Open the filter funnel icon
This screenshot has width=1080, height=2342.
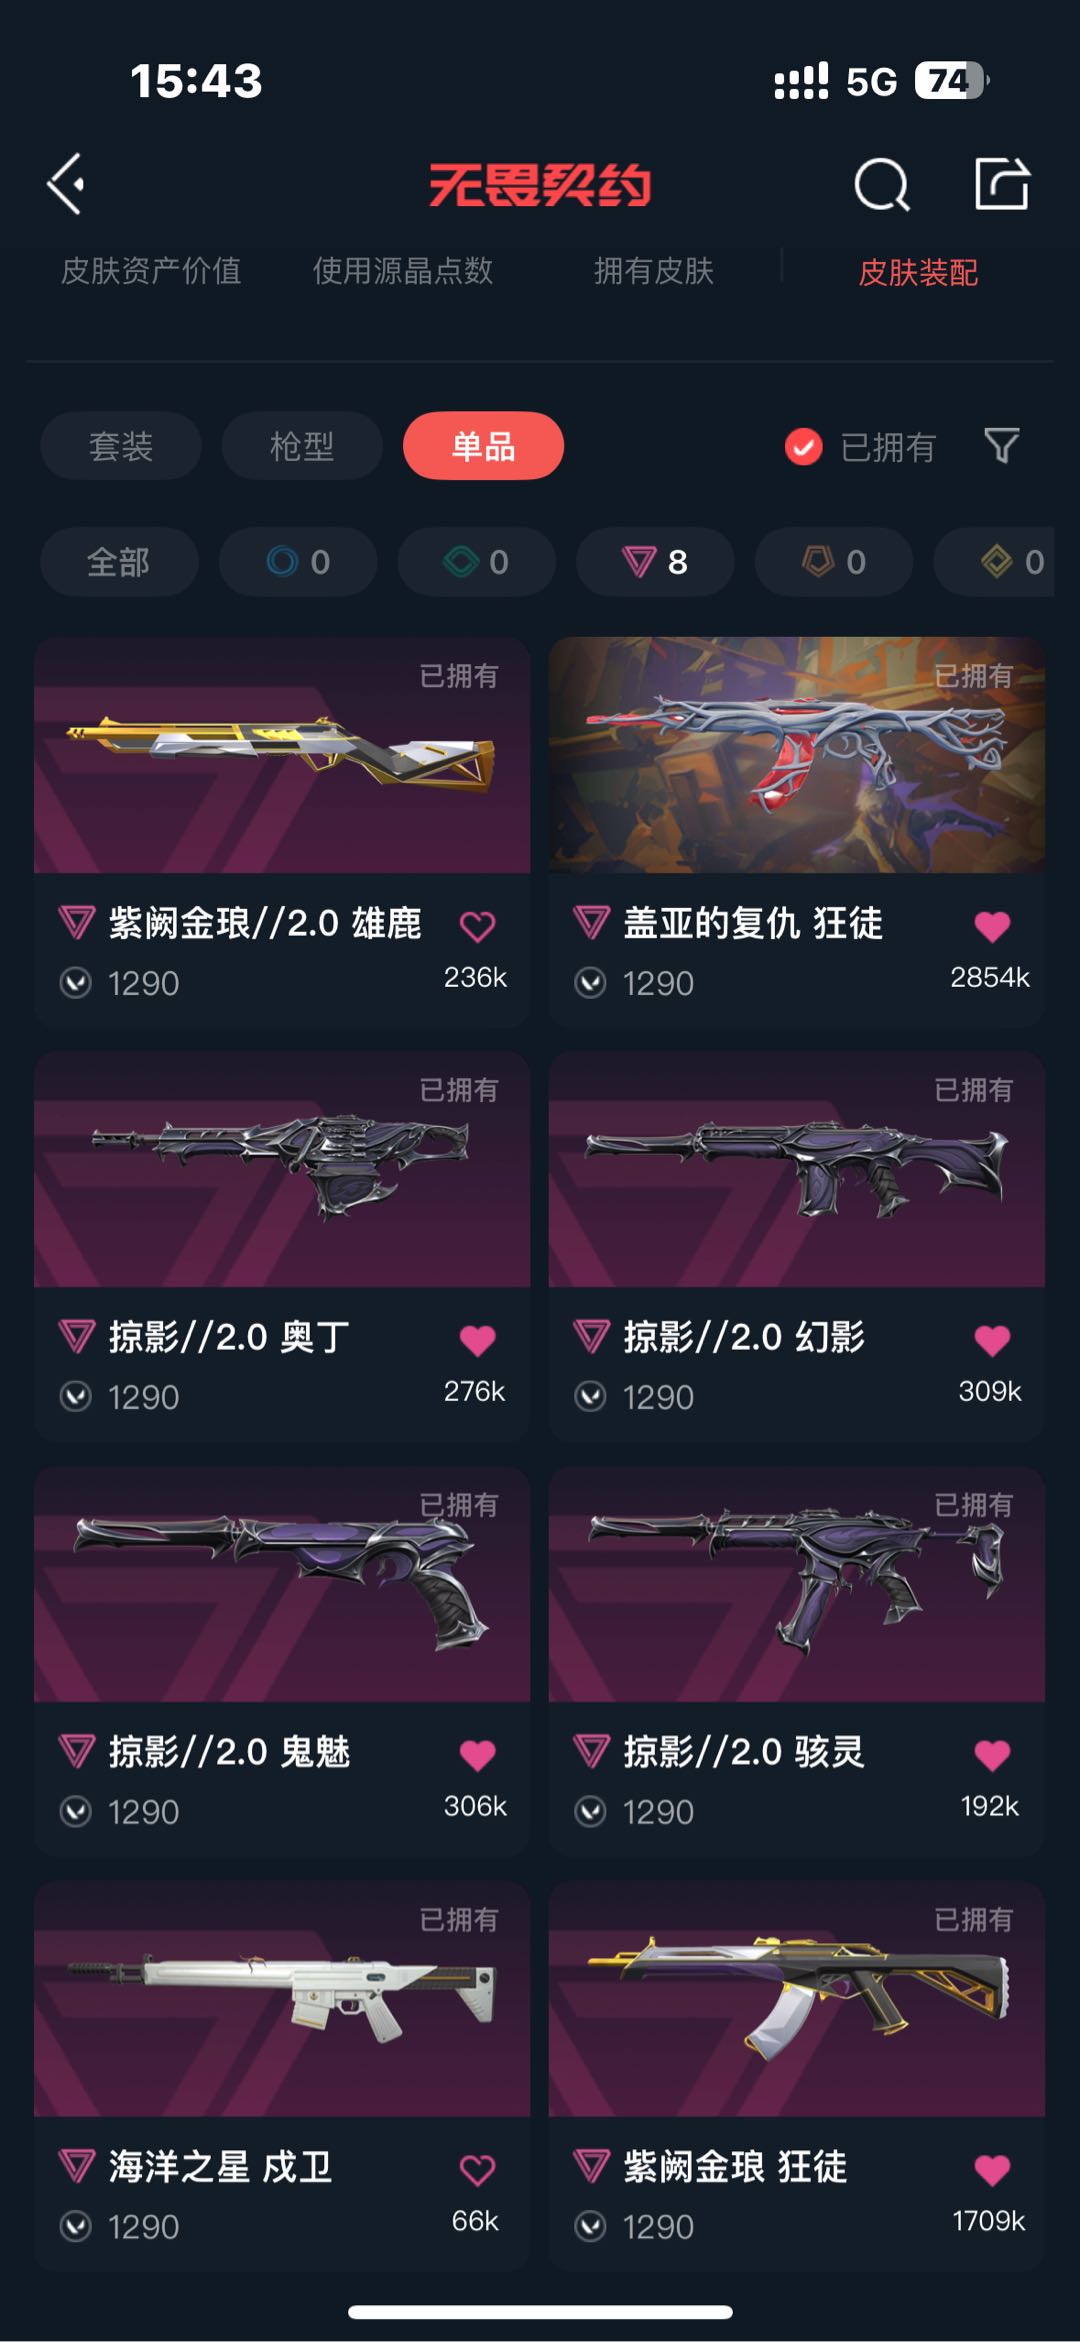point(1001,446)
